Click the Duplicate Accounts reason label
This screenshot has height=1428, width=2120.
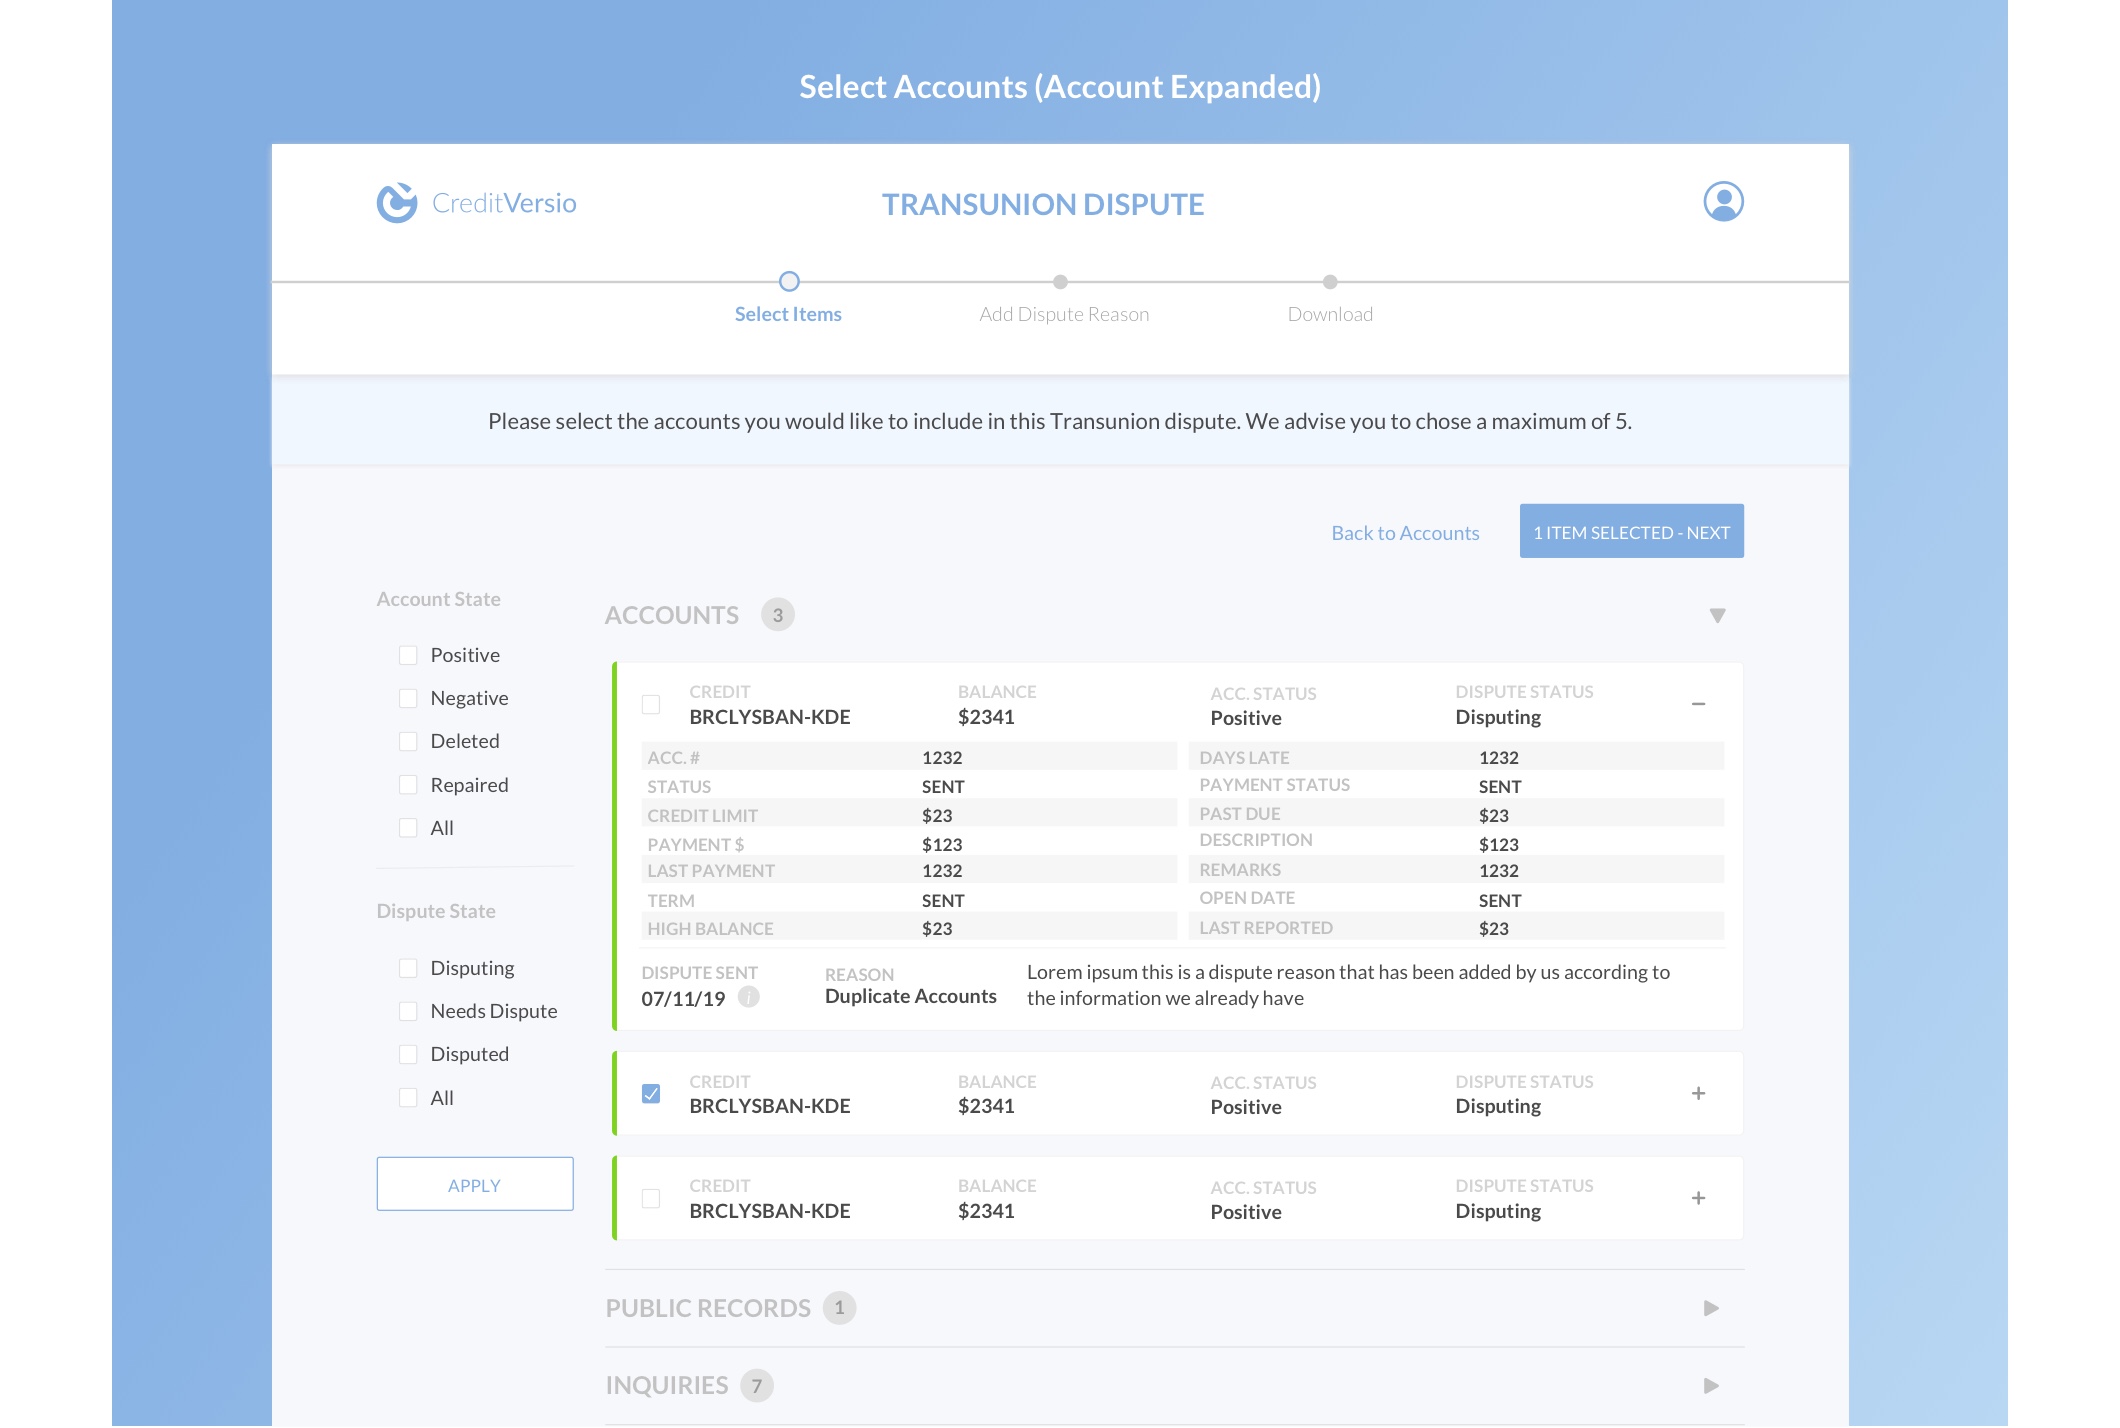[910, 994]
